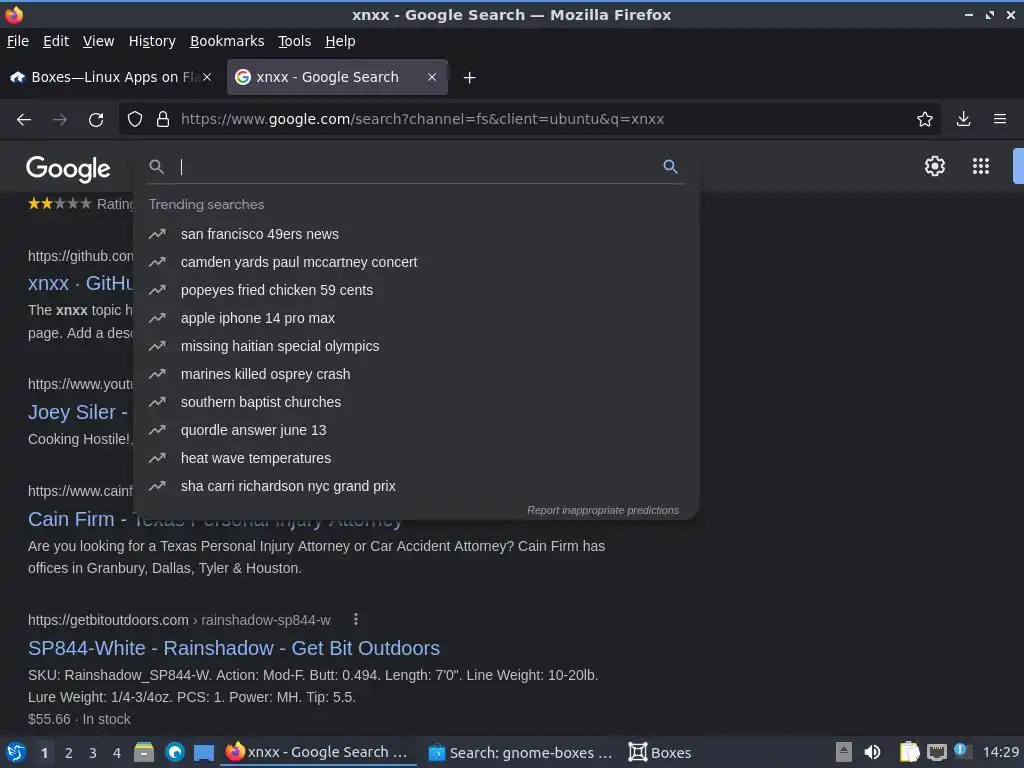1024x768 pixels.
Task: Launch the blue swirl browser icon in taskbar
Action: point(174,752)
